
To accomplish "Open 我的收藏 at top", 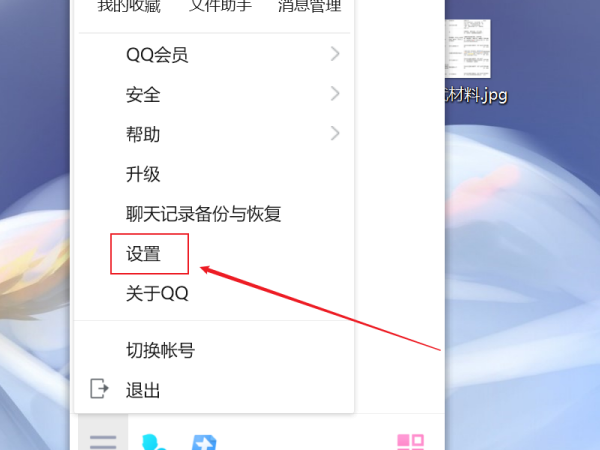I will click(129, 6).
